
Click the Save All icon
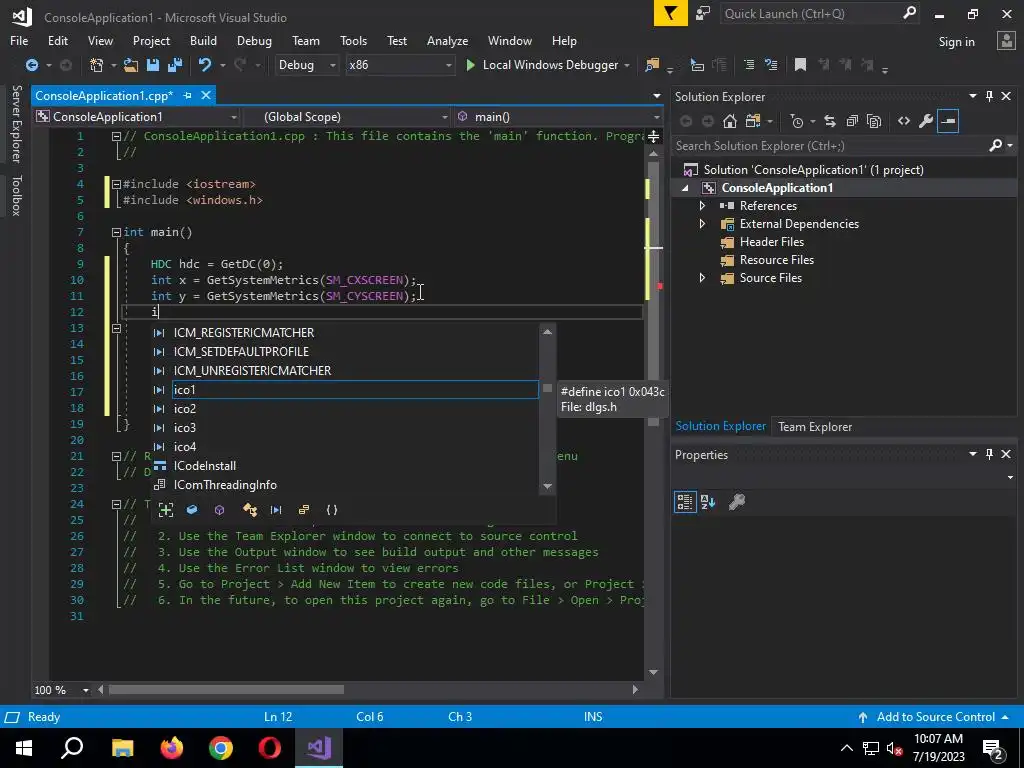click(175, 65)
